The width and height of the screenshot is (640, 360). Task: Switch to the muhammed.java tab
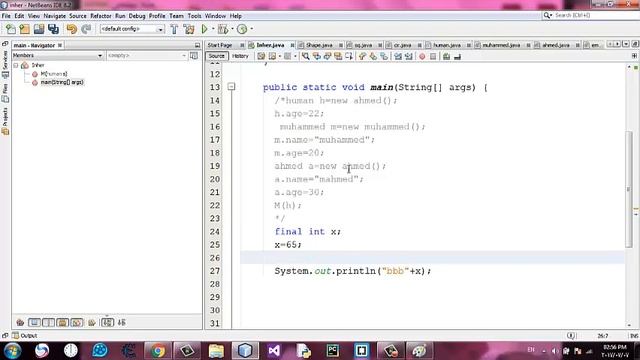pos(501,45)
